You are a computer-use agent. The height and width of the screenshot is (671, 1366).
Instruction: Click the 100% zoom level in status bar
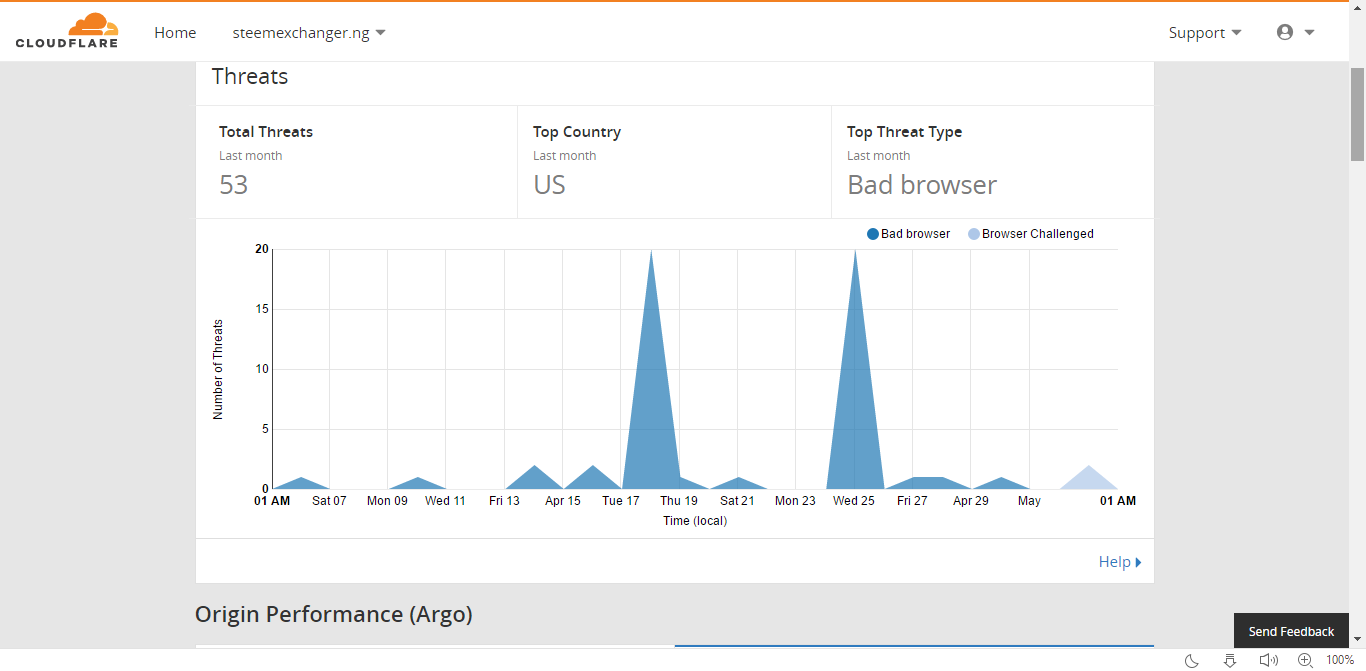pyautogui.click(x=1340, y=660)
